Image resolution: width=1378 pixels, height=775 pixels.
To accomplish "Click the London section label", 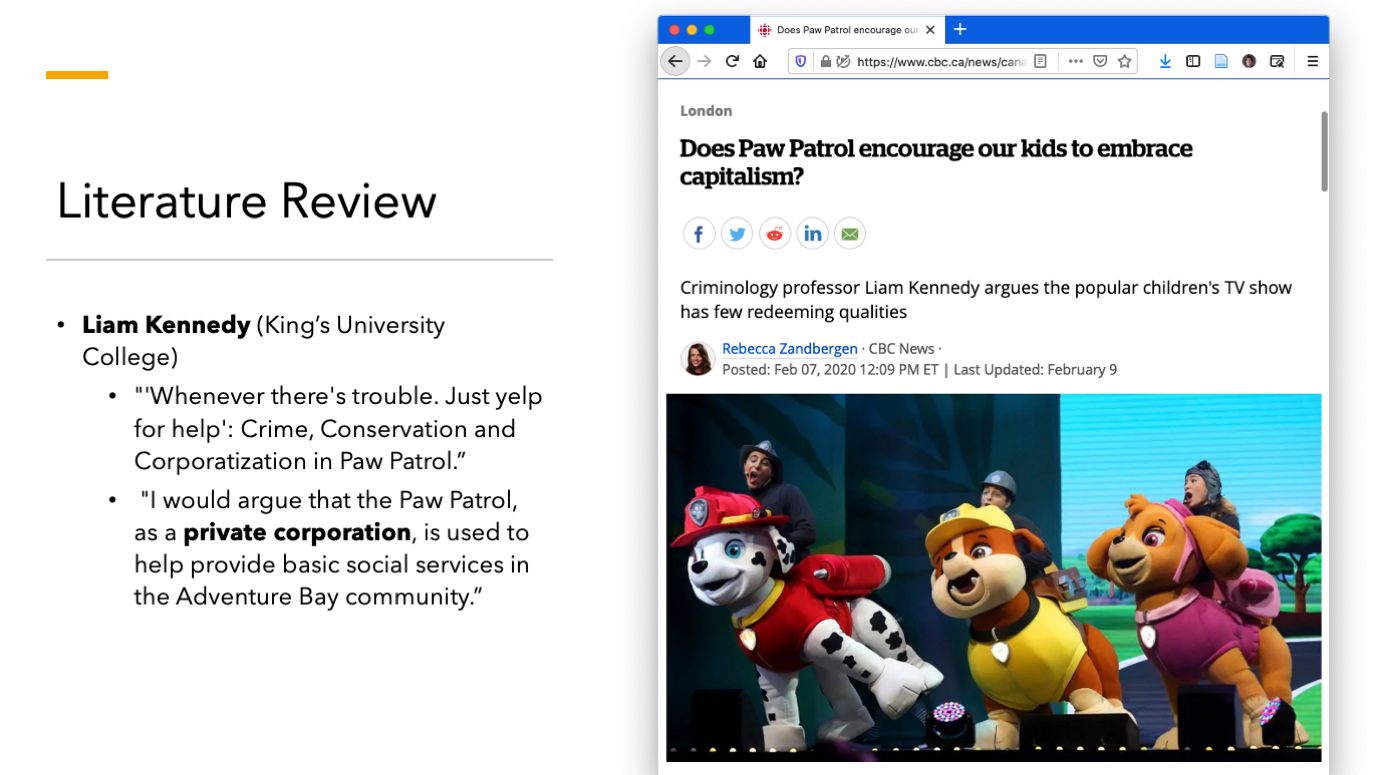I will [706, 111].
